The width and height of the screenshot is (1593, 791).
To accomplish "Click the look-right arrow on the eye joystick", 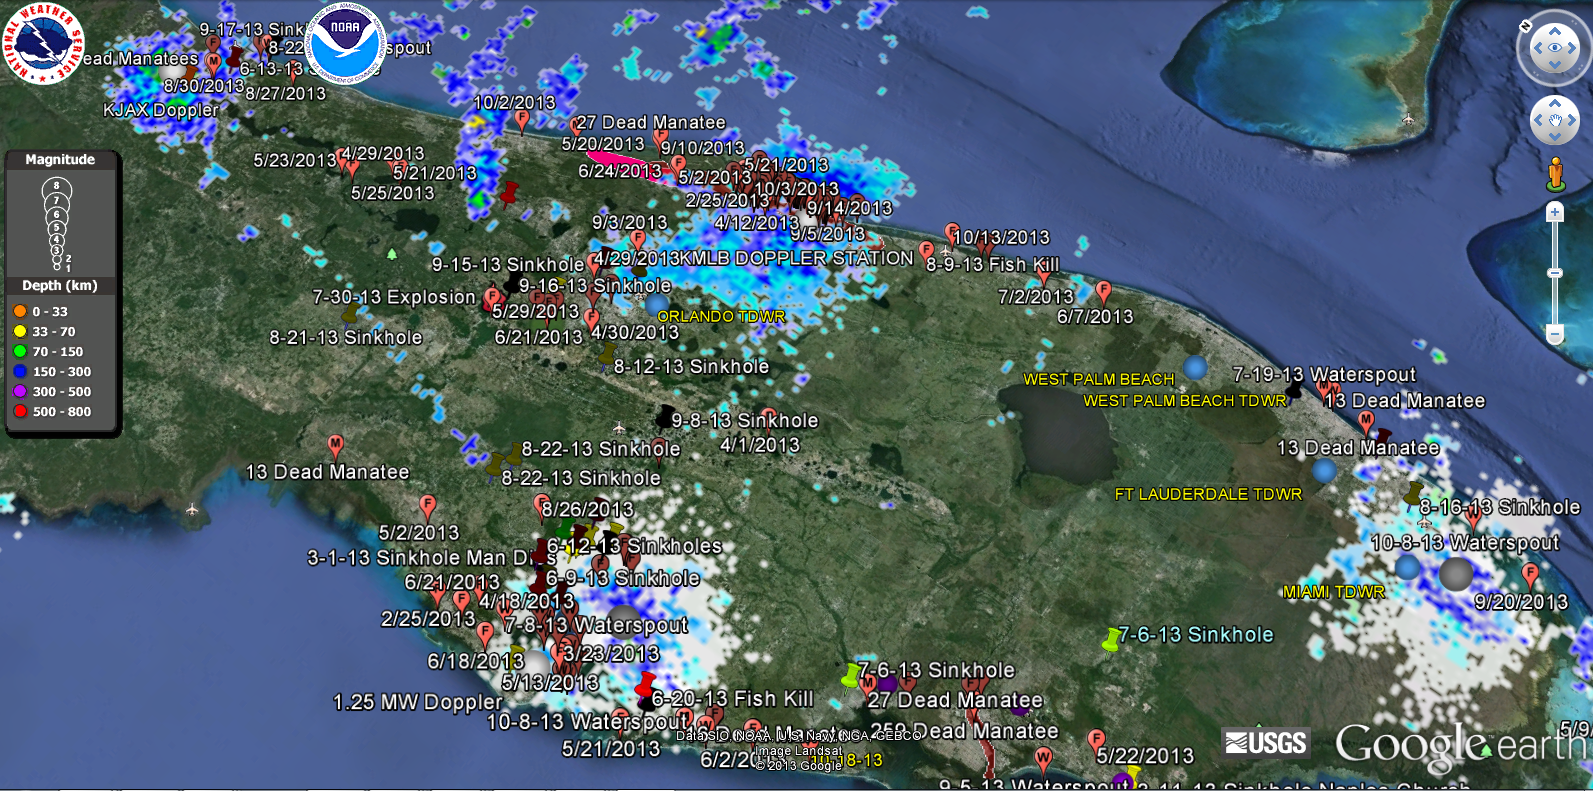I will [x=1573, y=48].
